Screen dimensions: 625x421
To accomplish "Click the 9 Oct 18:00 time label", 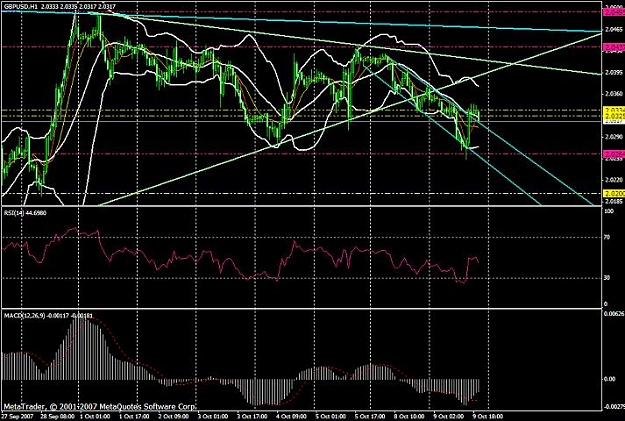I will click(486, 416).
